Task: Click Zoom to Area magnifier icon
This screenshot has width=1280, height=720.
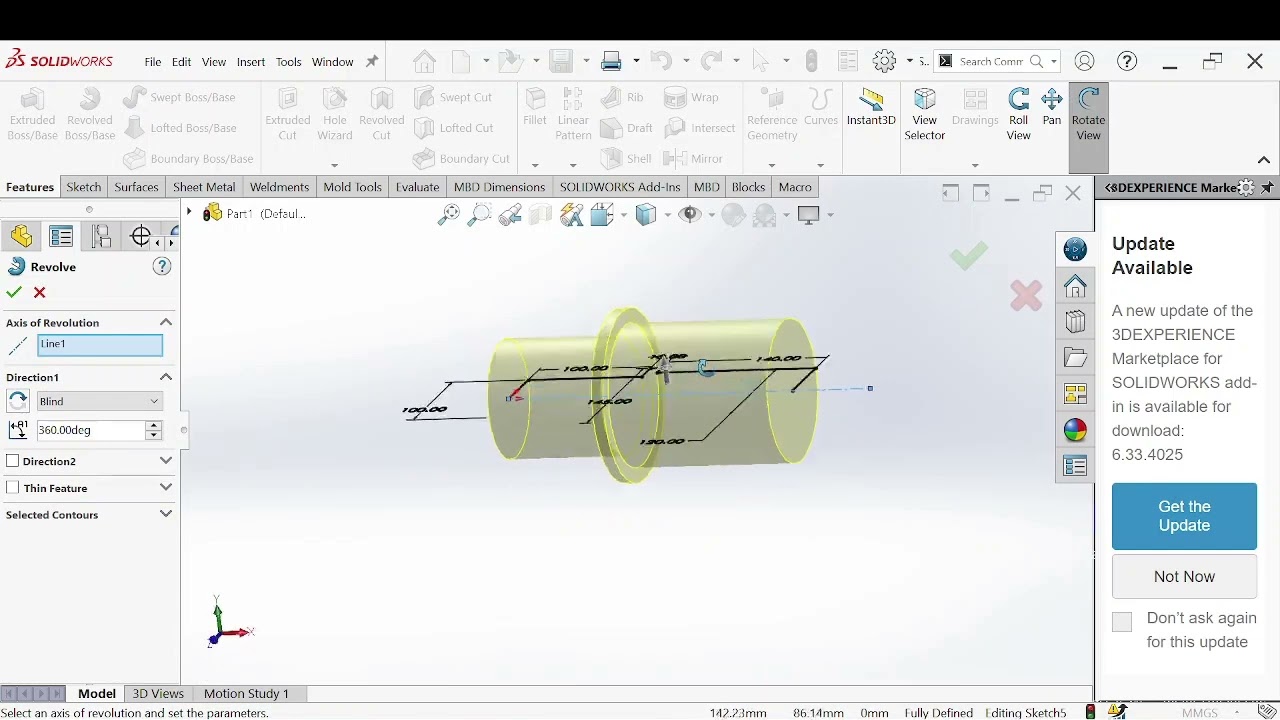Action: [x=480, y=214]
